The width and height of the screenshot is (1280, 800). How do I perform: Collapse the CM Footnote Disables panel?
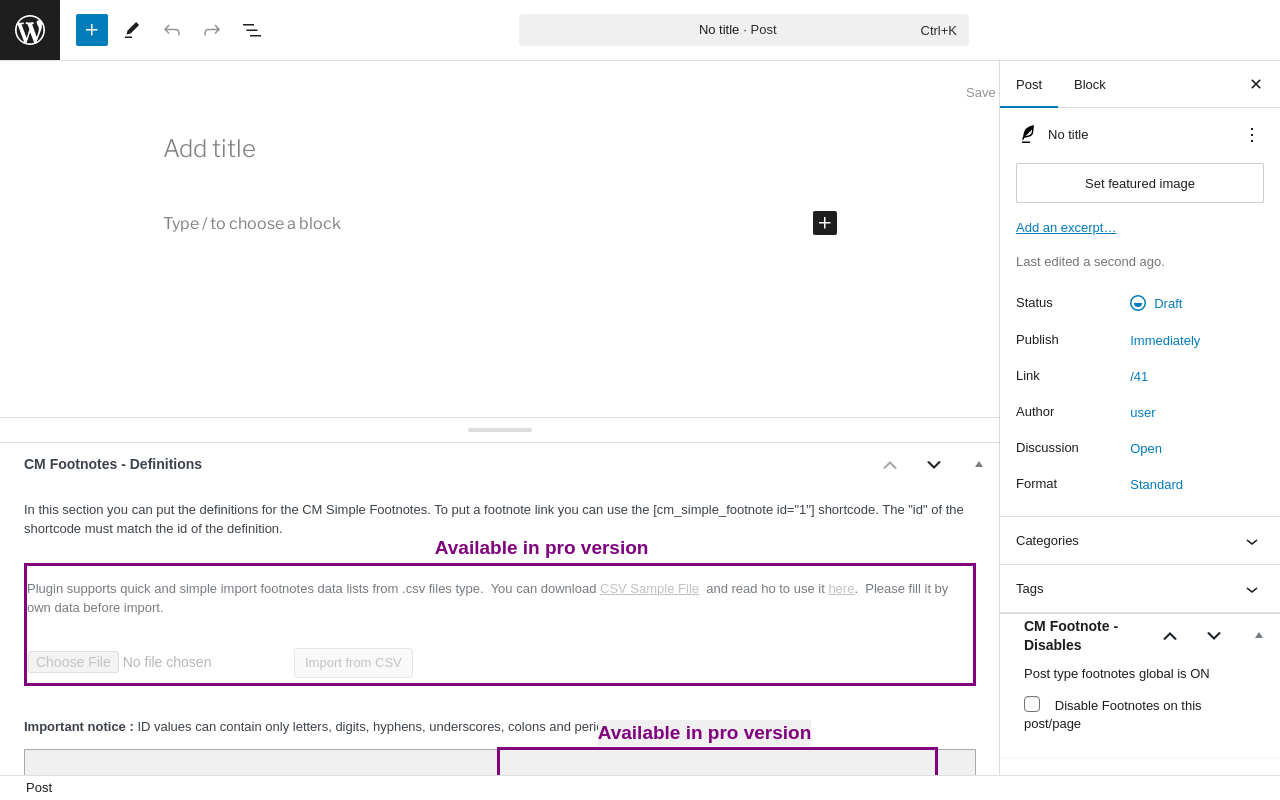coord(1259,635)
